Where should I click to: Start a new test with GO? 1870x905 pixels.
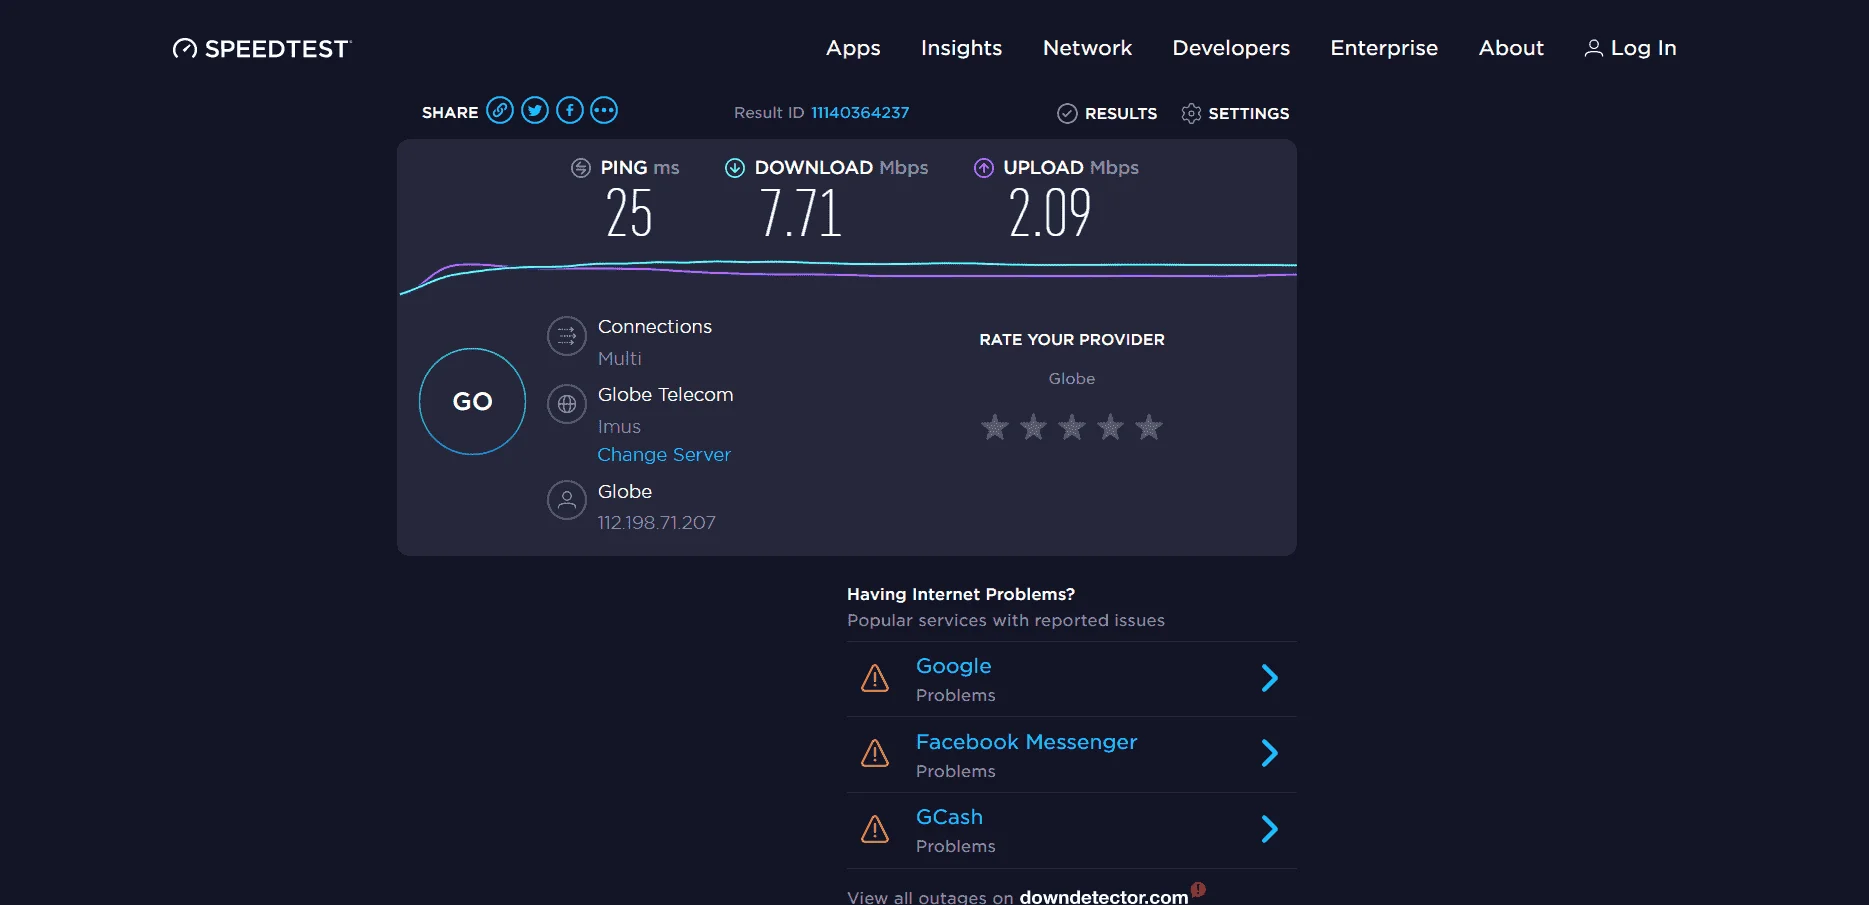click(472, 401)
